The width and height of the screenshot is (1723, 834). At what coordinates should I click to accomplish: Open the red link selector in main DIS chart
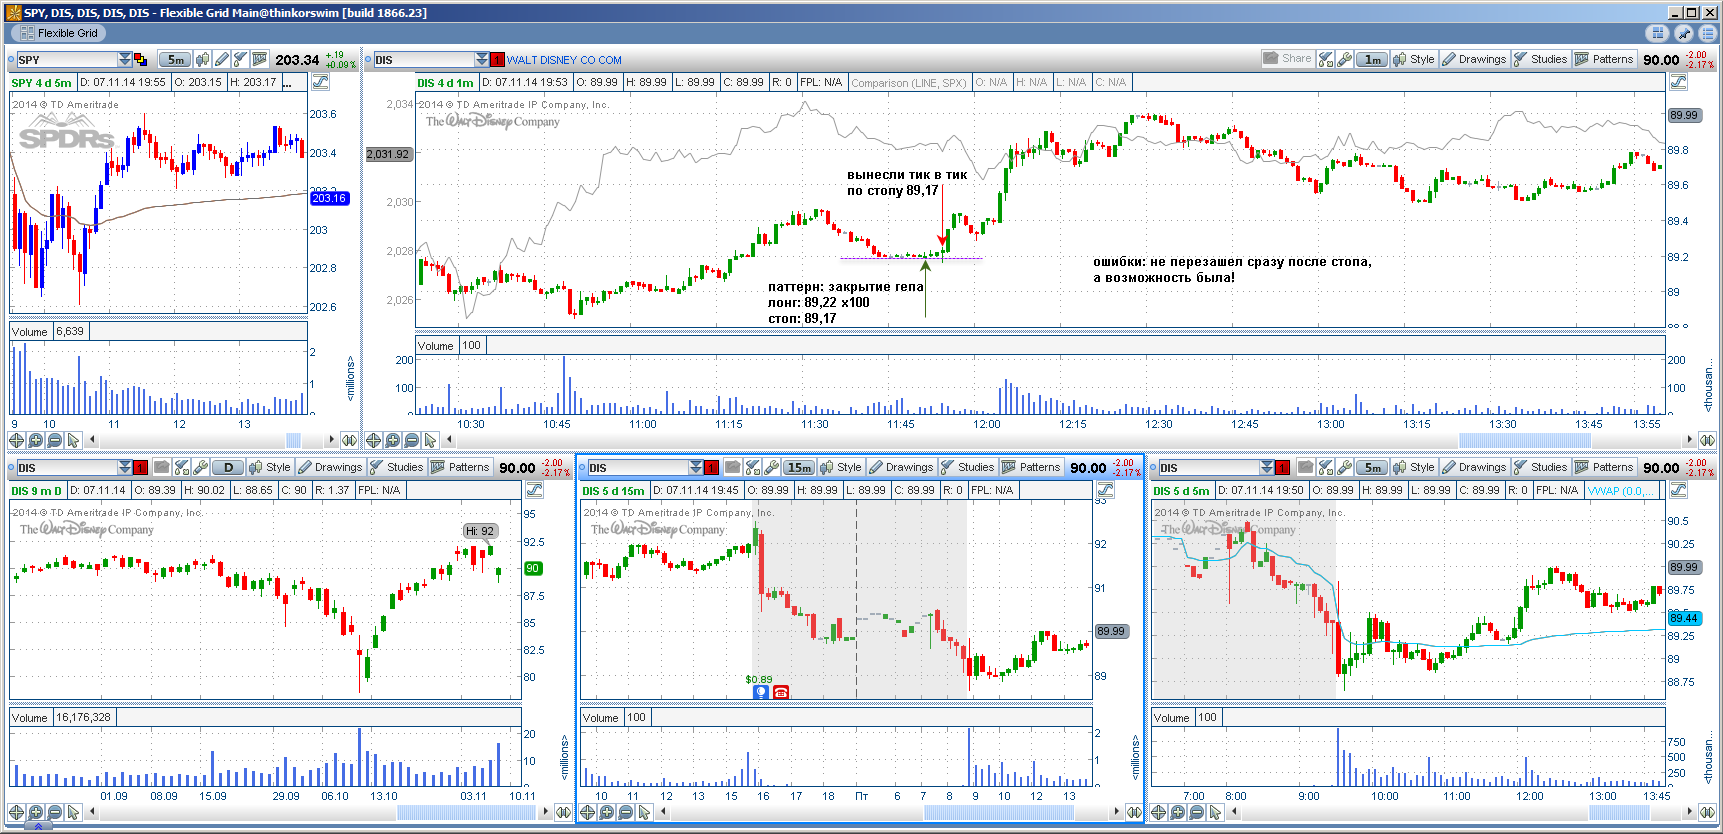click(497, 60)
